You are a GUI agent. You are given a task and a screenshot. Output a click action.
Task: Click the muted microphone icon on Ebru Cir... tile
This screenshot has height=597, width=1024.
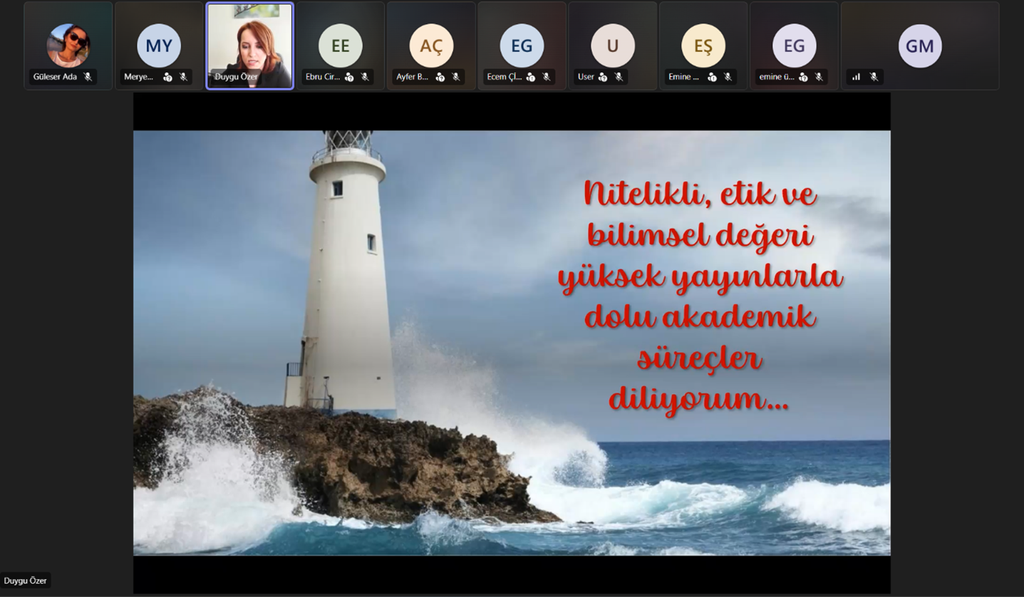point(364,77)
